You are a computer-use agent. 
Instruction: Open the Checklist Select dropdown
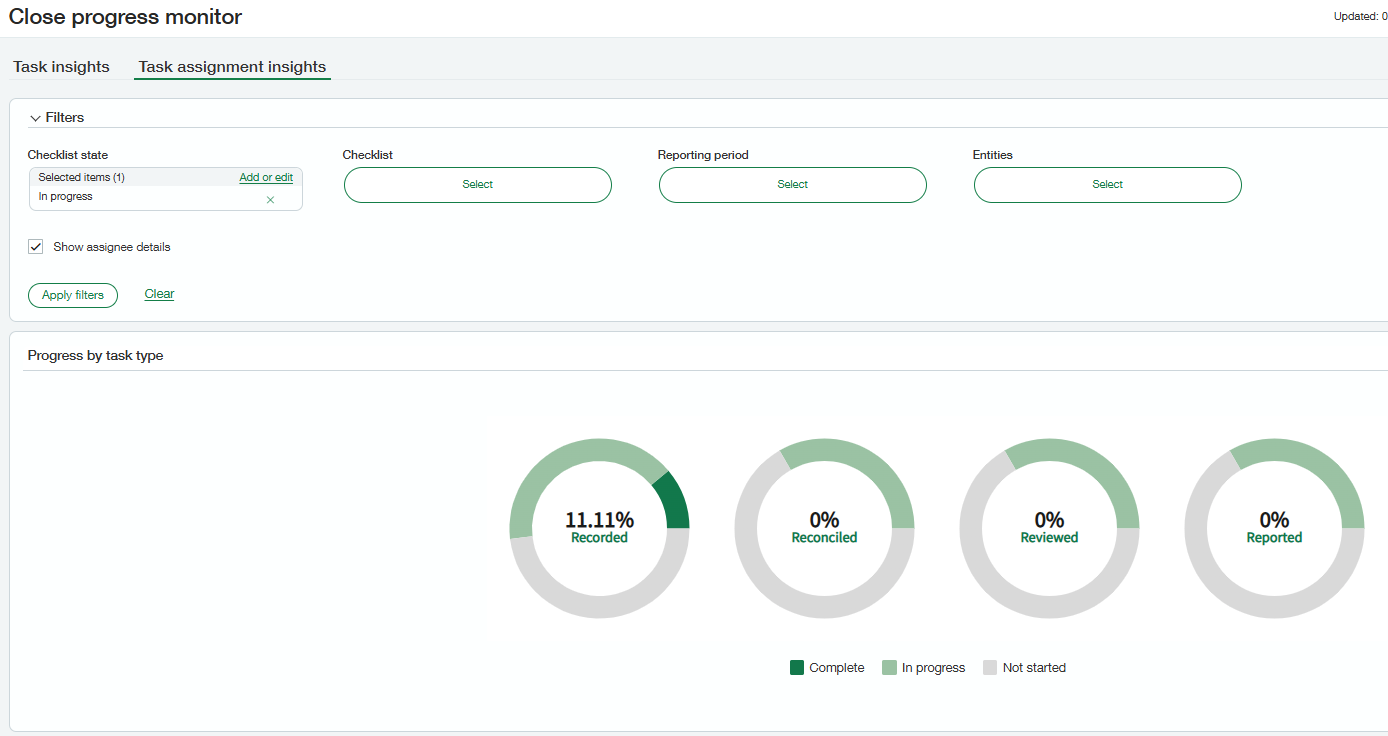pos(478,185)
